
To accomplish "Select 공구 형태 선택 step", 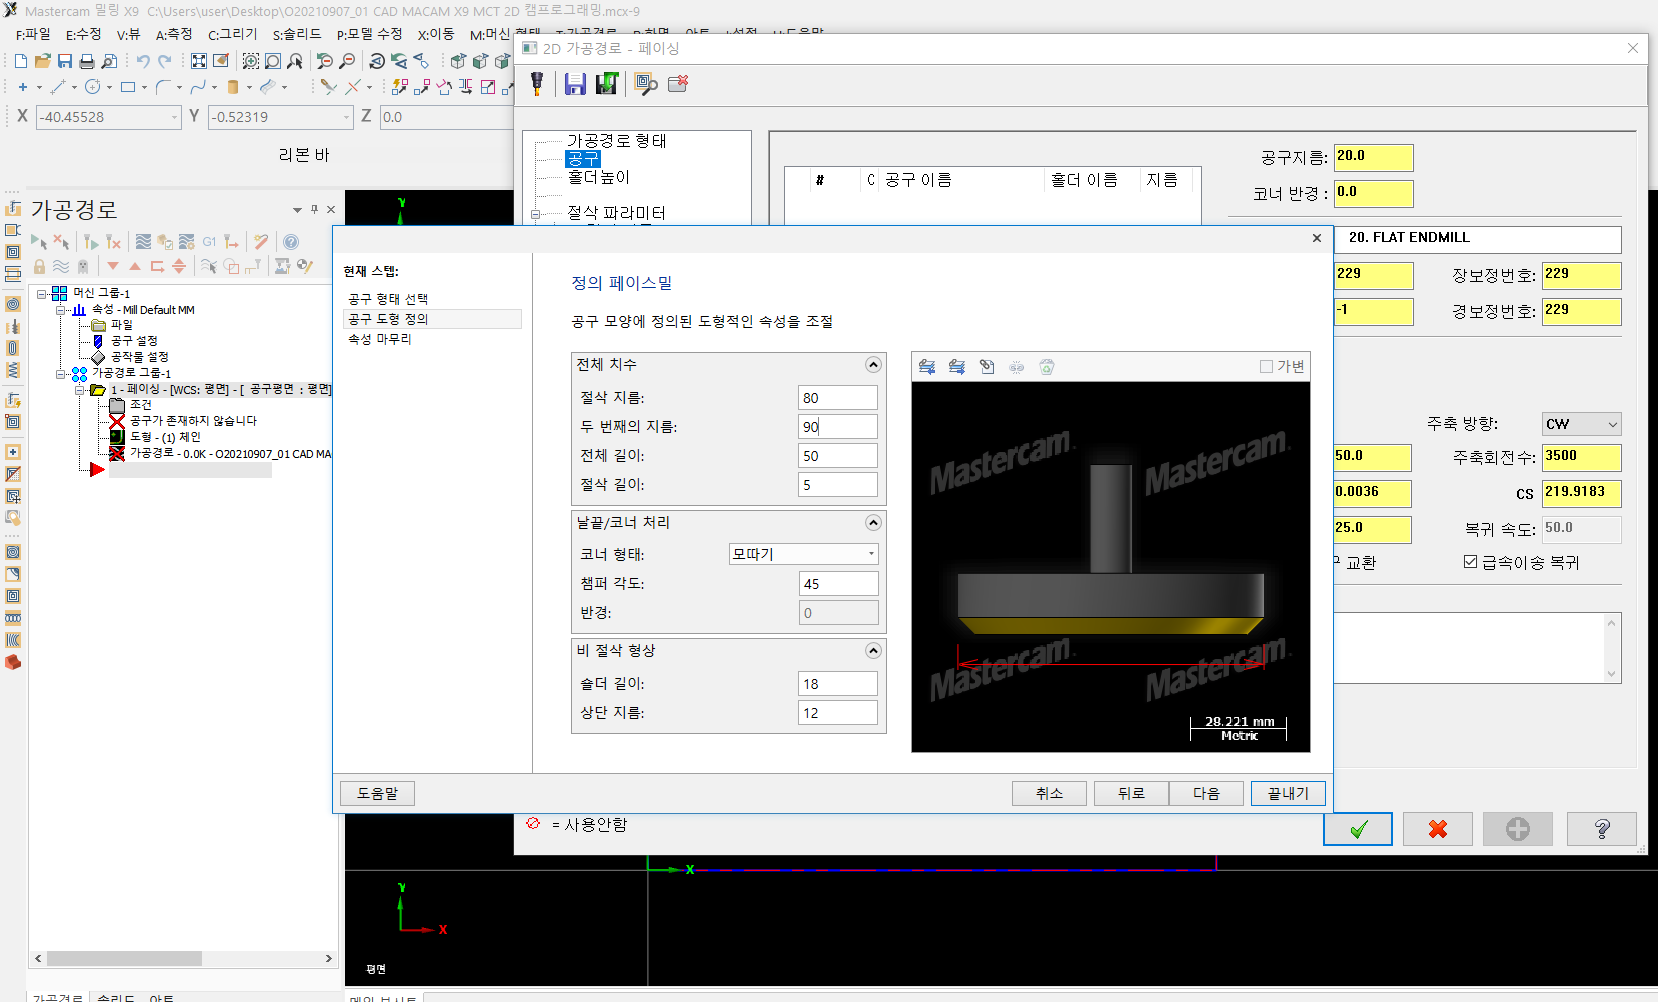I will coord(388,299).
